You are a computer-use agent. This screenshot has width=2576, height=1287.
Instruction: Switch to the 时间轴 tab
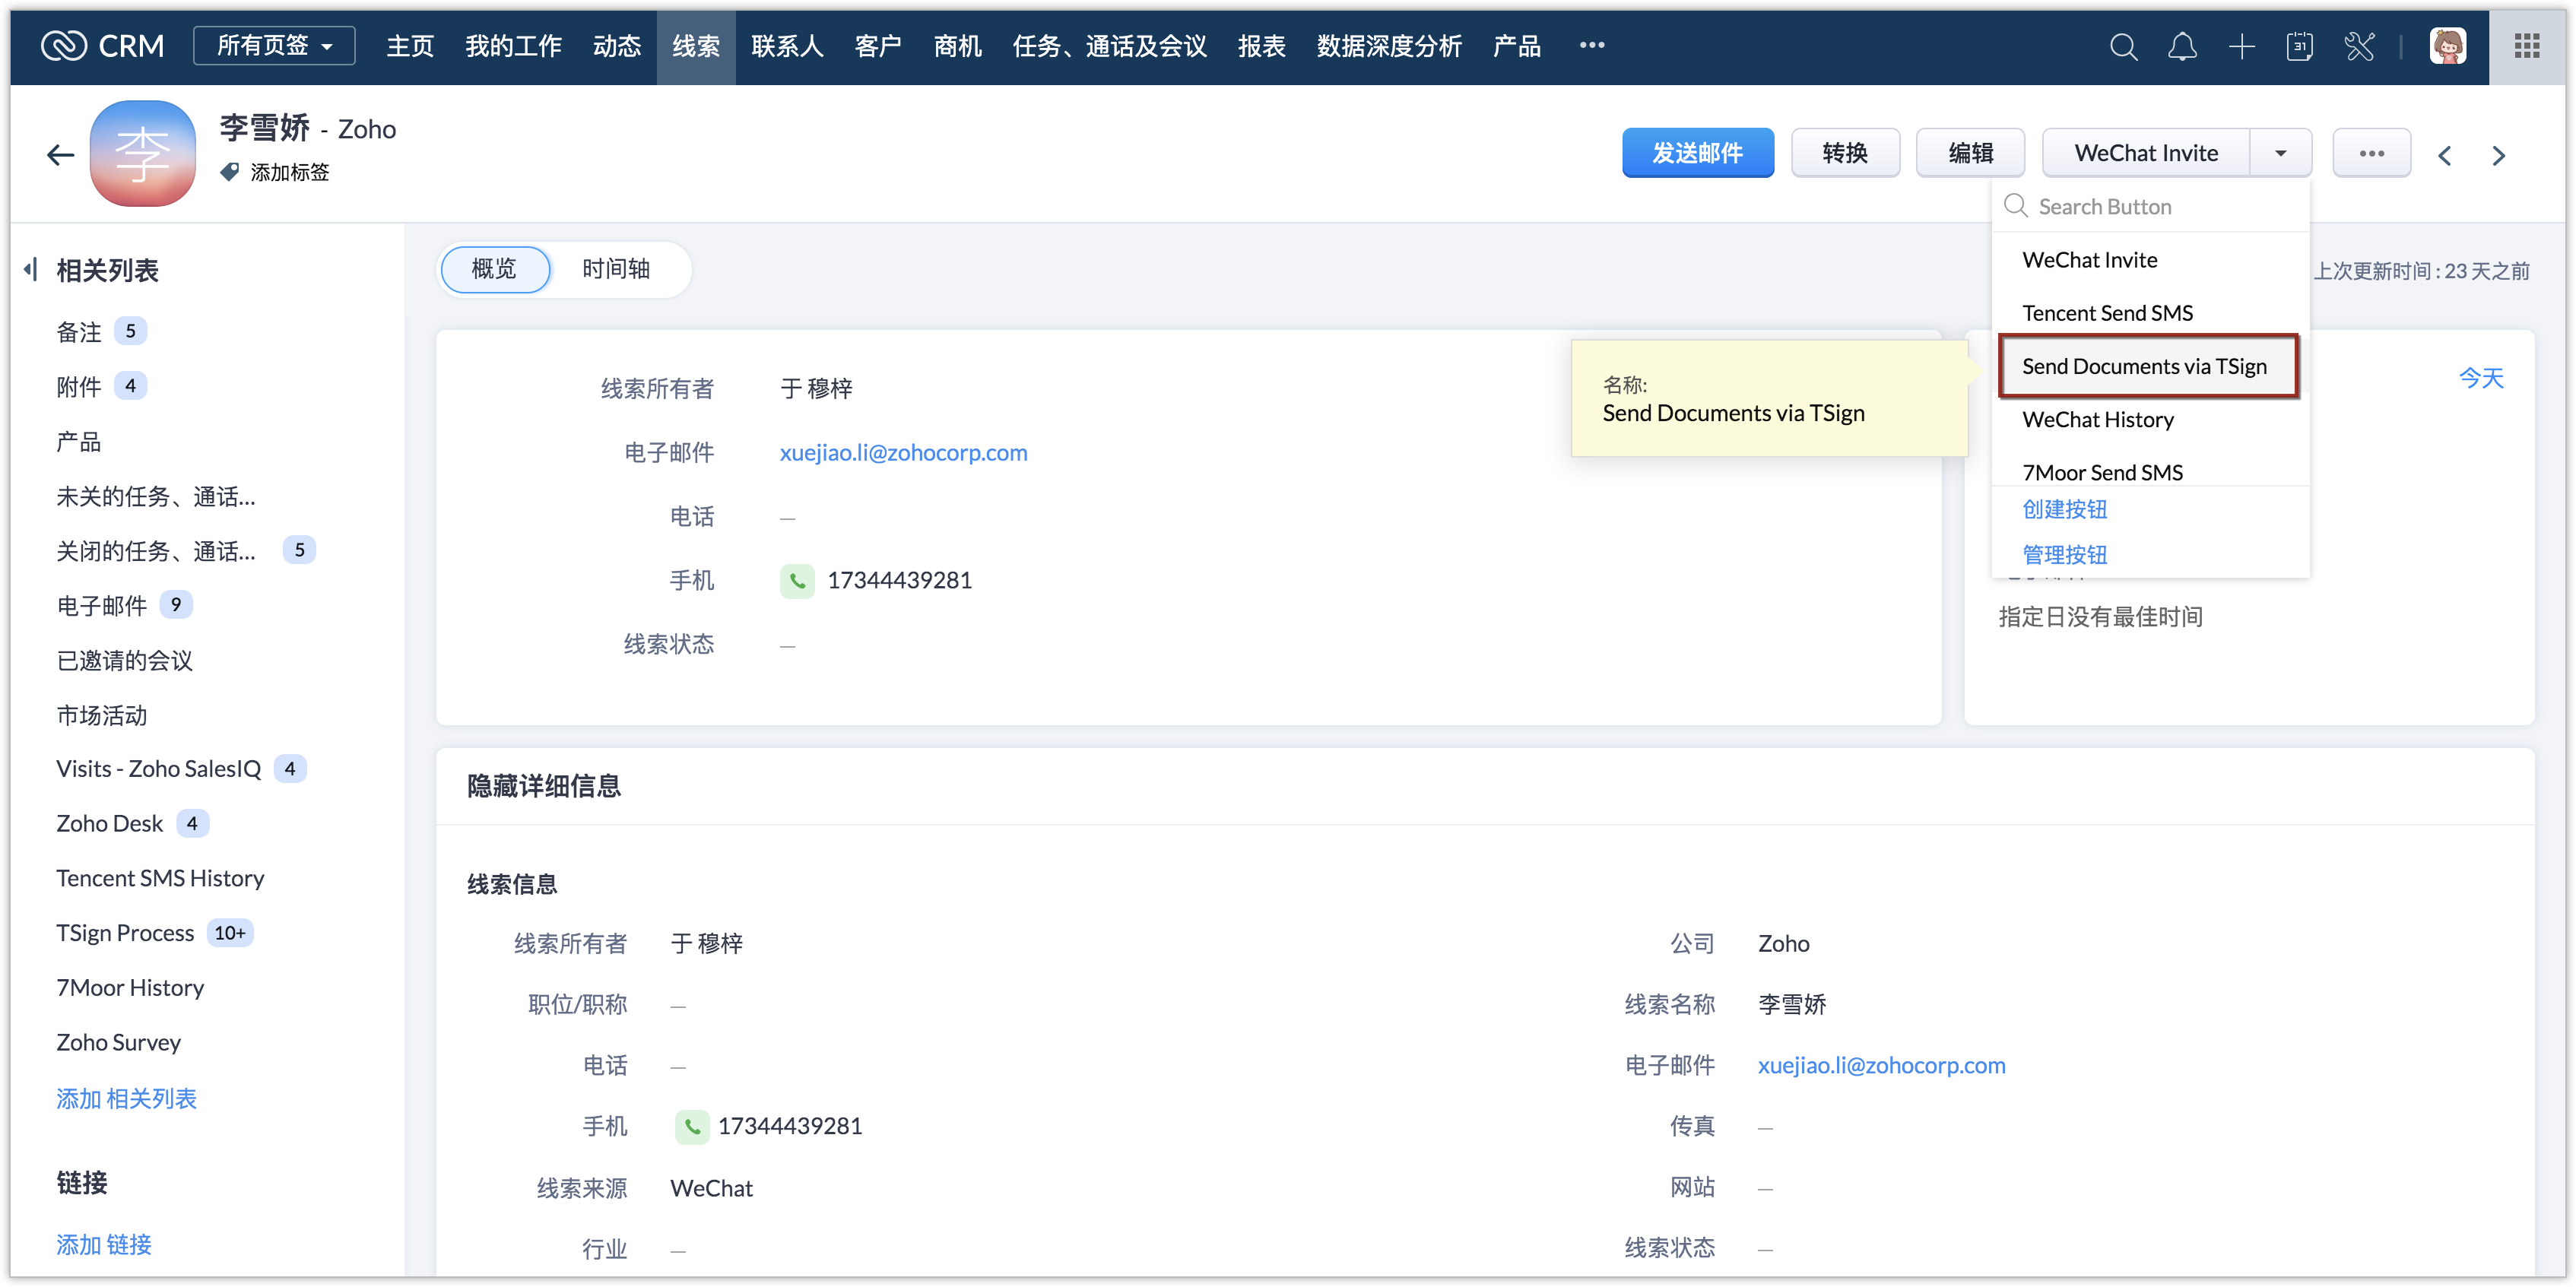pyautogui.click(x=616, y=269)
